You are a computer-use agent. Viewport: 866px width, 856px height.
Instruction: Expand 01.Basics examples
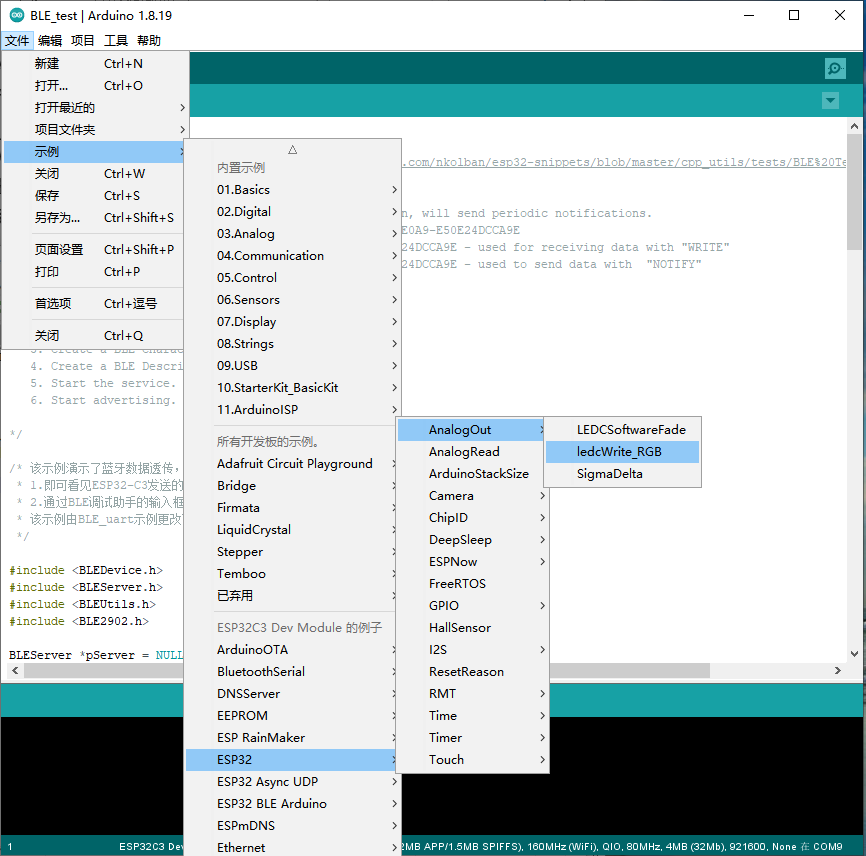(x=293, y=190)
